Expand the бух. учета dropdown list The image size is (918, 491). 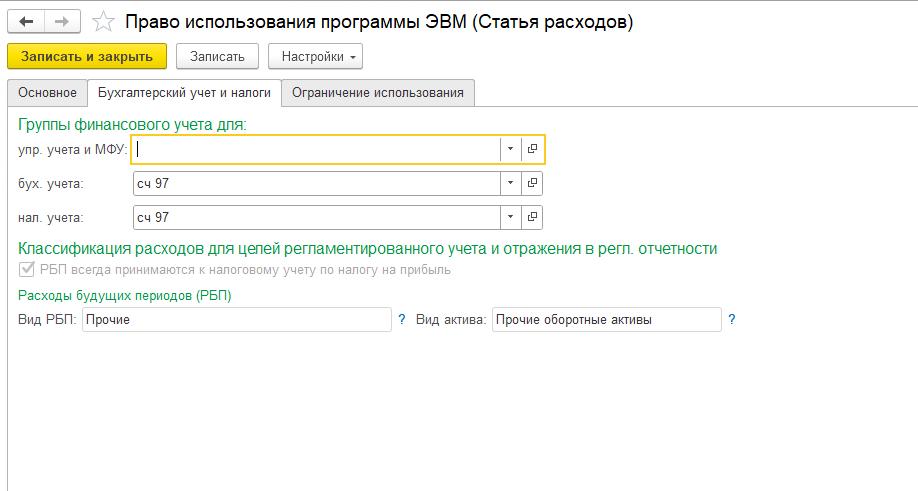tap(510, 183)
